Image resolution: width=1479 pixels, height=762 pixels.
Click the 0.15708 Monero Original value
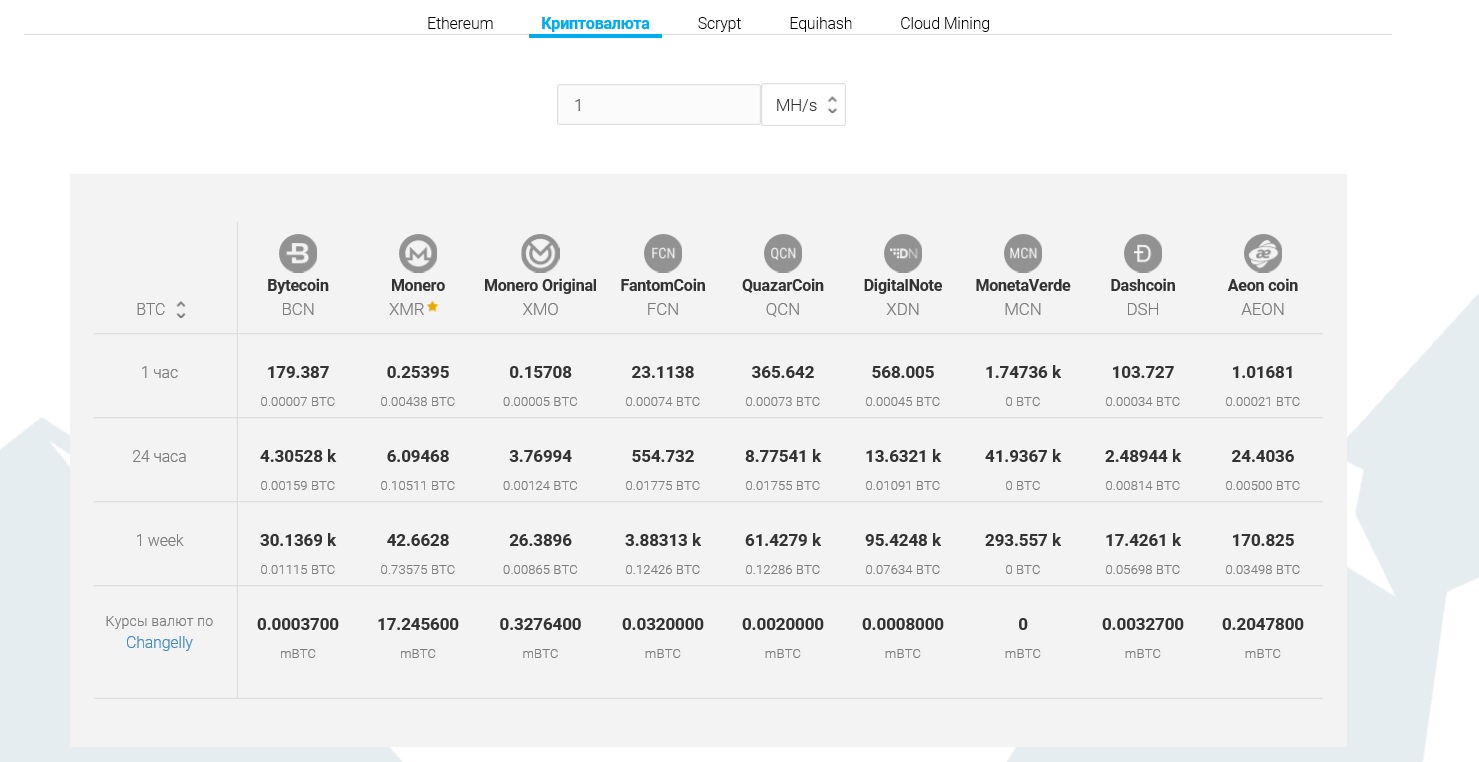click(x=540, y=372)
